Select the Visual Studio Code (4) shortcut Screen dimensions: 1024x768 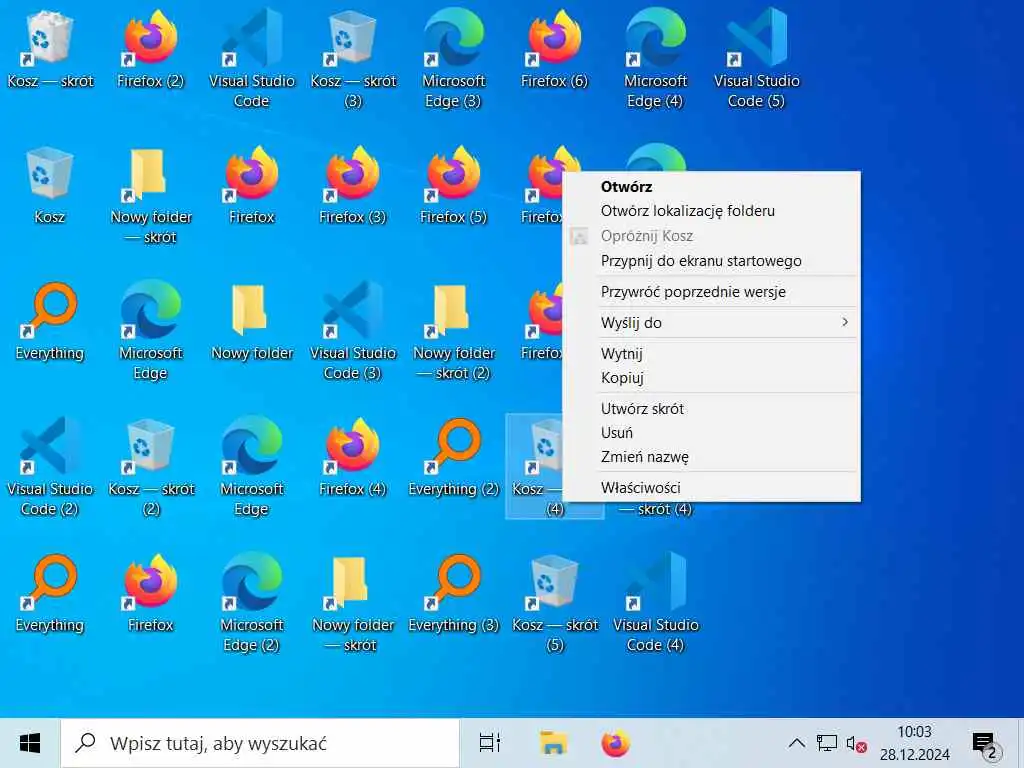coord(655,601)
